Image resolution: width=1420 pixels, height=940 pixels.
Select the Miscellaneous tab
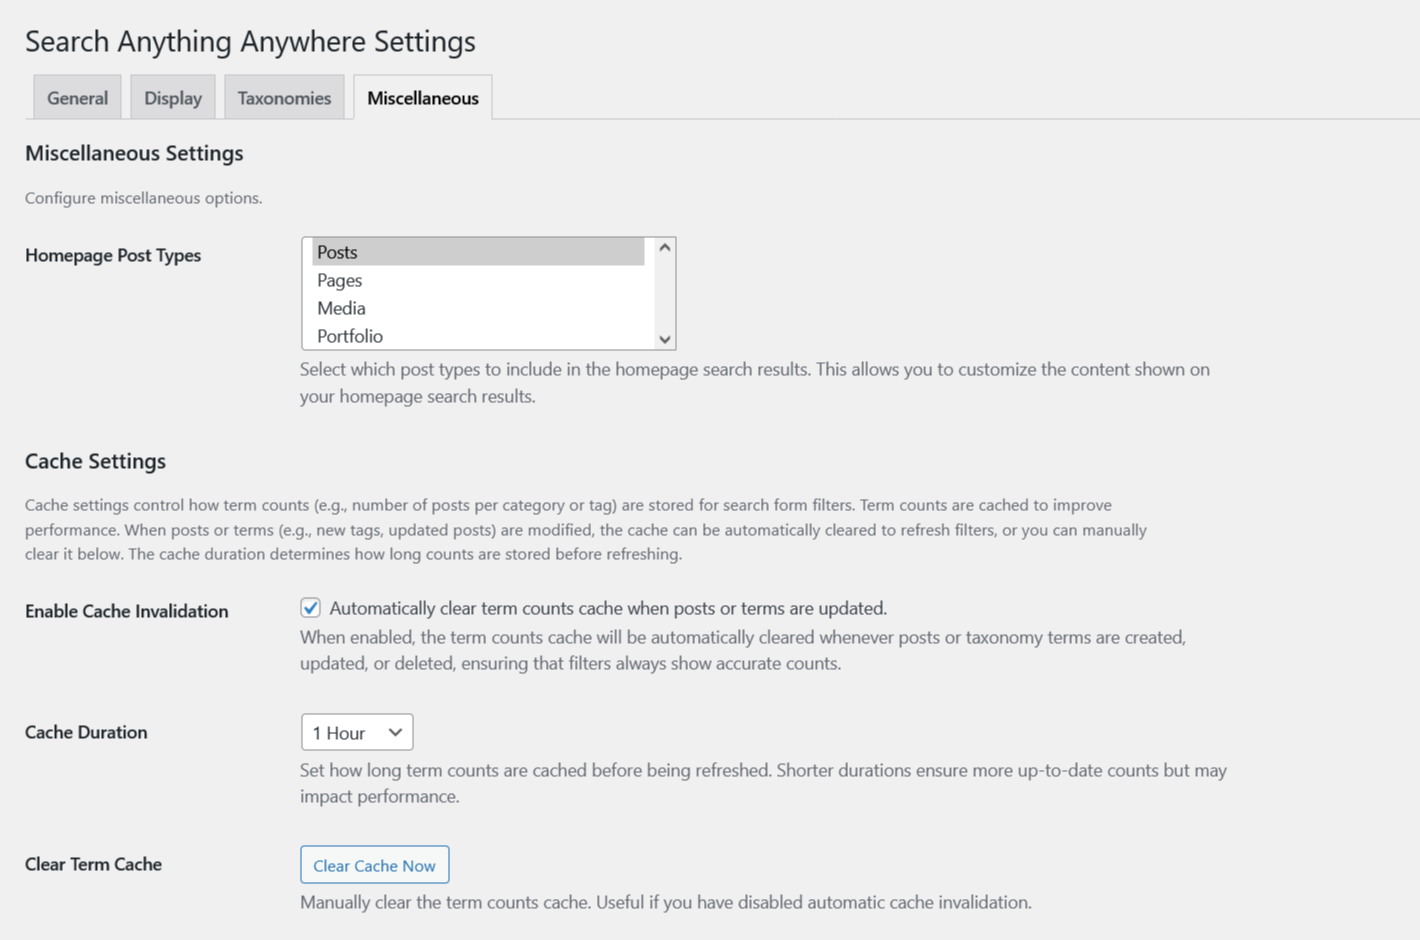[x=422, y=98]
